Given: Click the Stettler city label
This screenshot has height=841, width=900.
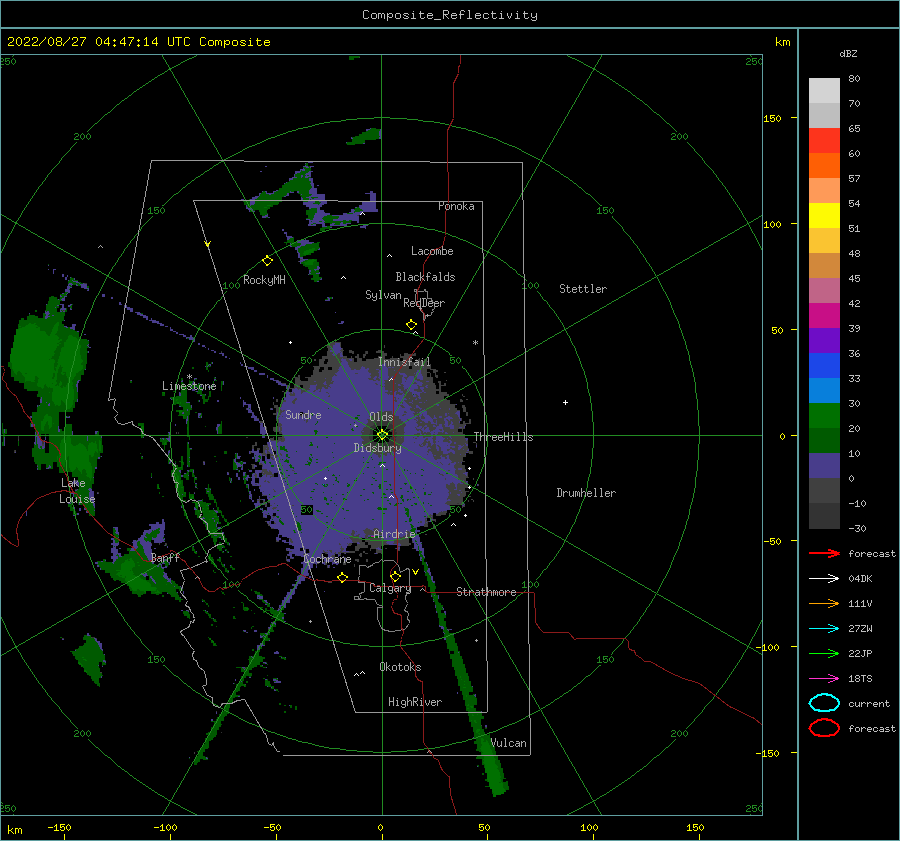Looking at the screenshot, I should 583,289.
